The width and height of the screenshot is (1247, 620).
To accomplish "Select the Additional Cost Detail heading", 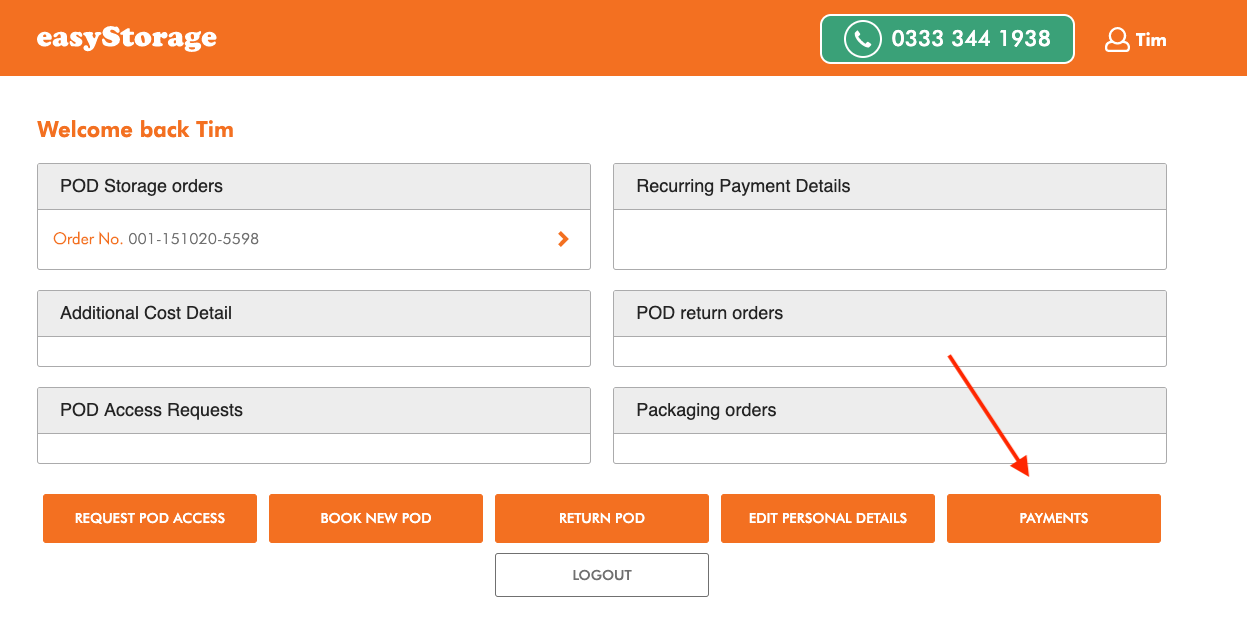I will coord(146,313).
